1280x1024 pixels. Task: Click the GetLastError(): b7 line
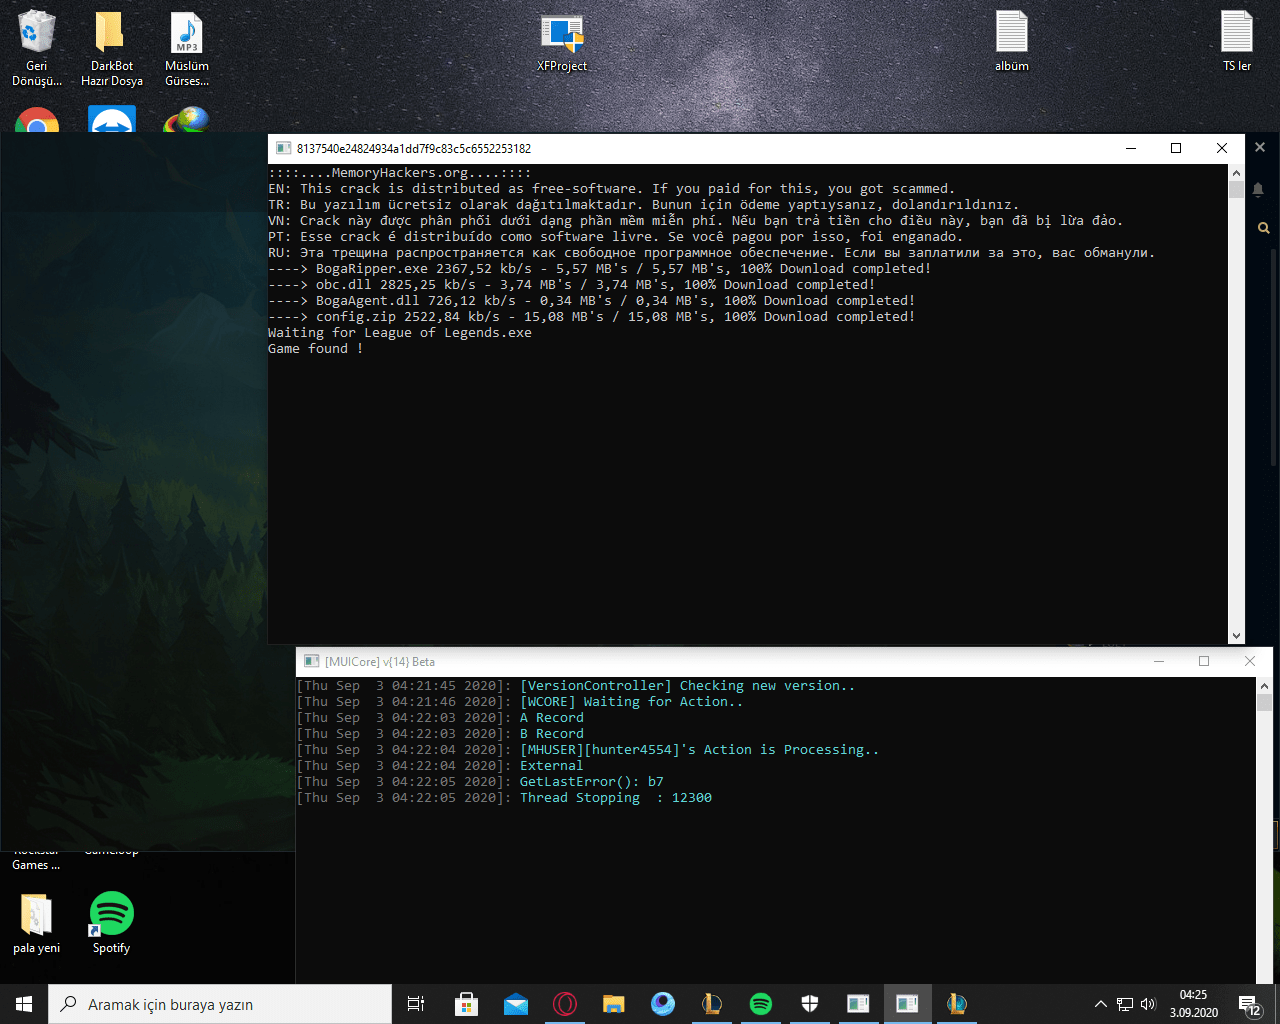pyautogui.click(x=480, y=782)
